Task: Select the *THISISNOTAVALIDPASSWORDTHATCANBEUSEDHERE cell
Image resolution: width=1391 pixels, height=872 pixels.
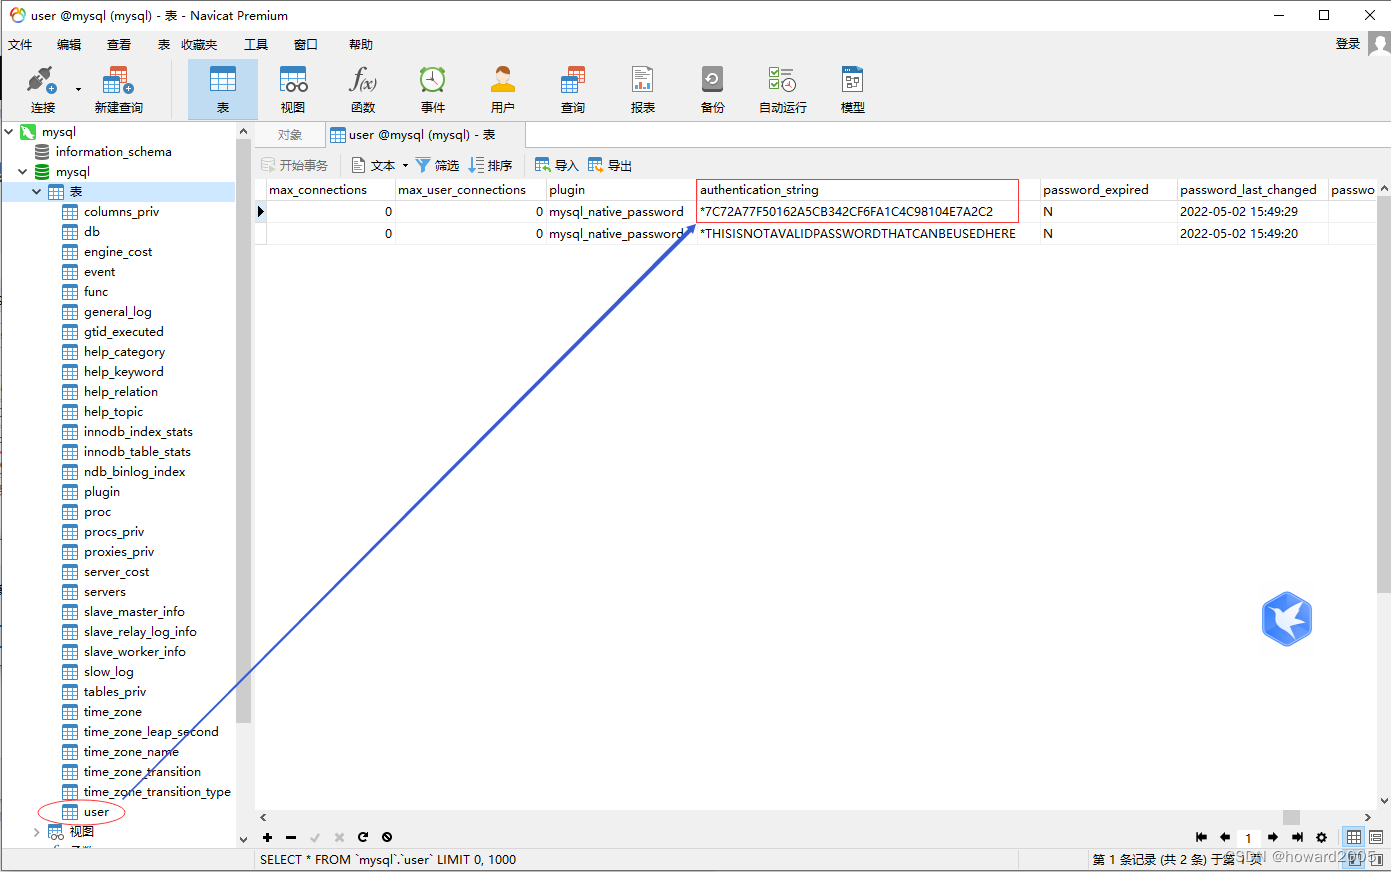Action: click(x=867, y=233)
